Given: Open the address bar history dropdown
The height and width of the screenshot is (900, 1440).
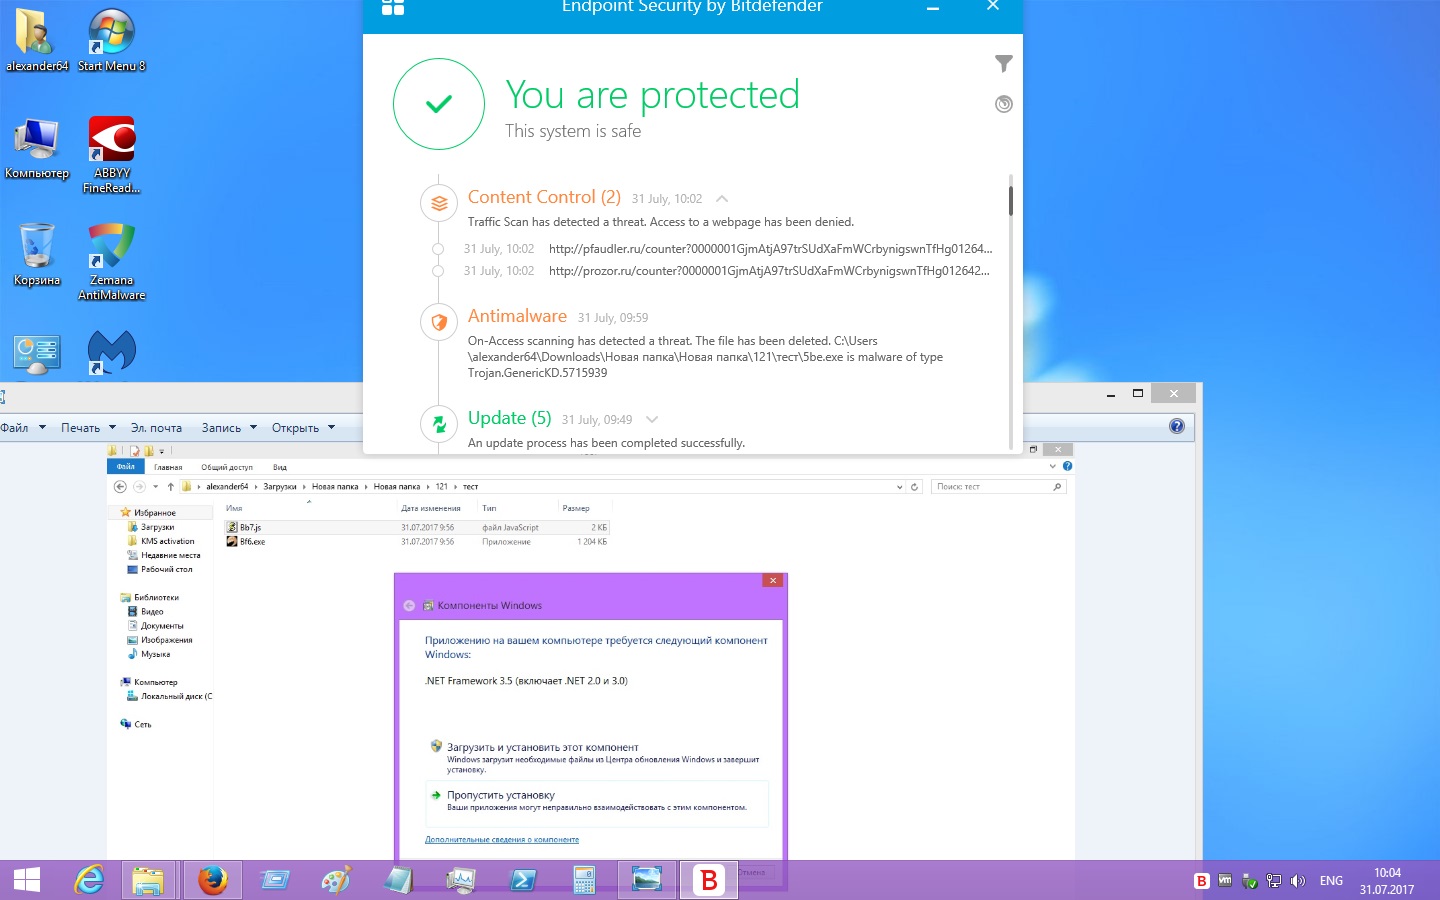Looking at the screenshot, I should pos(899,487).
